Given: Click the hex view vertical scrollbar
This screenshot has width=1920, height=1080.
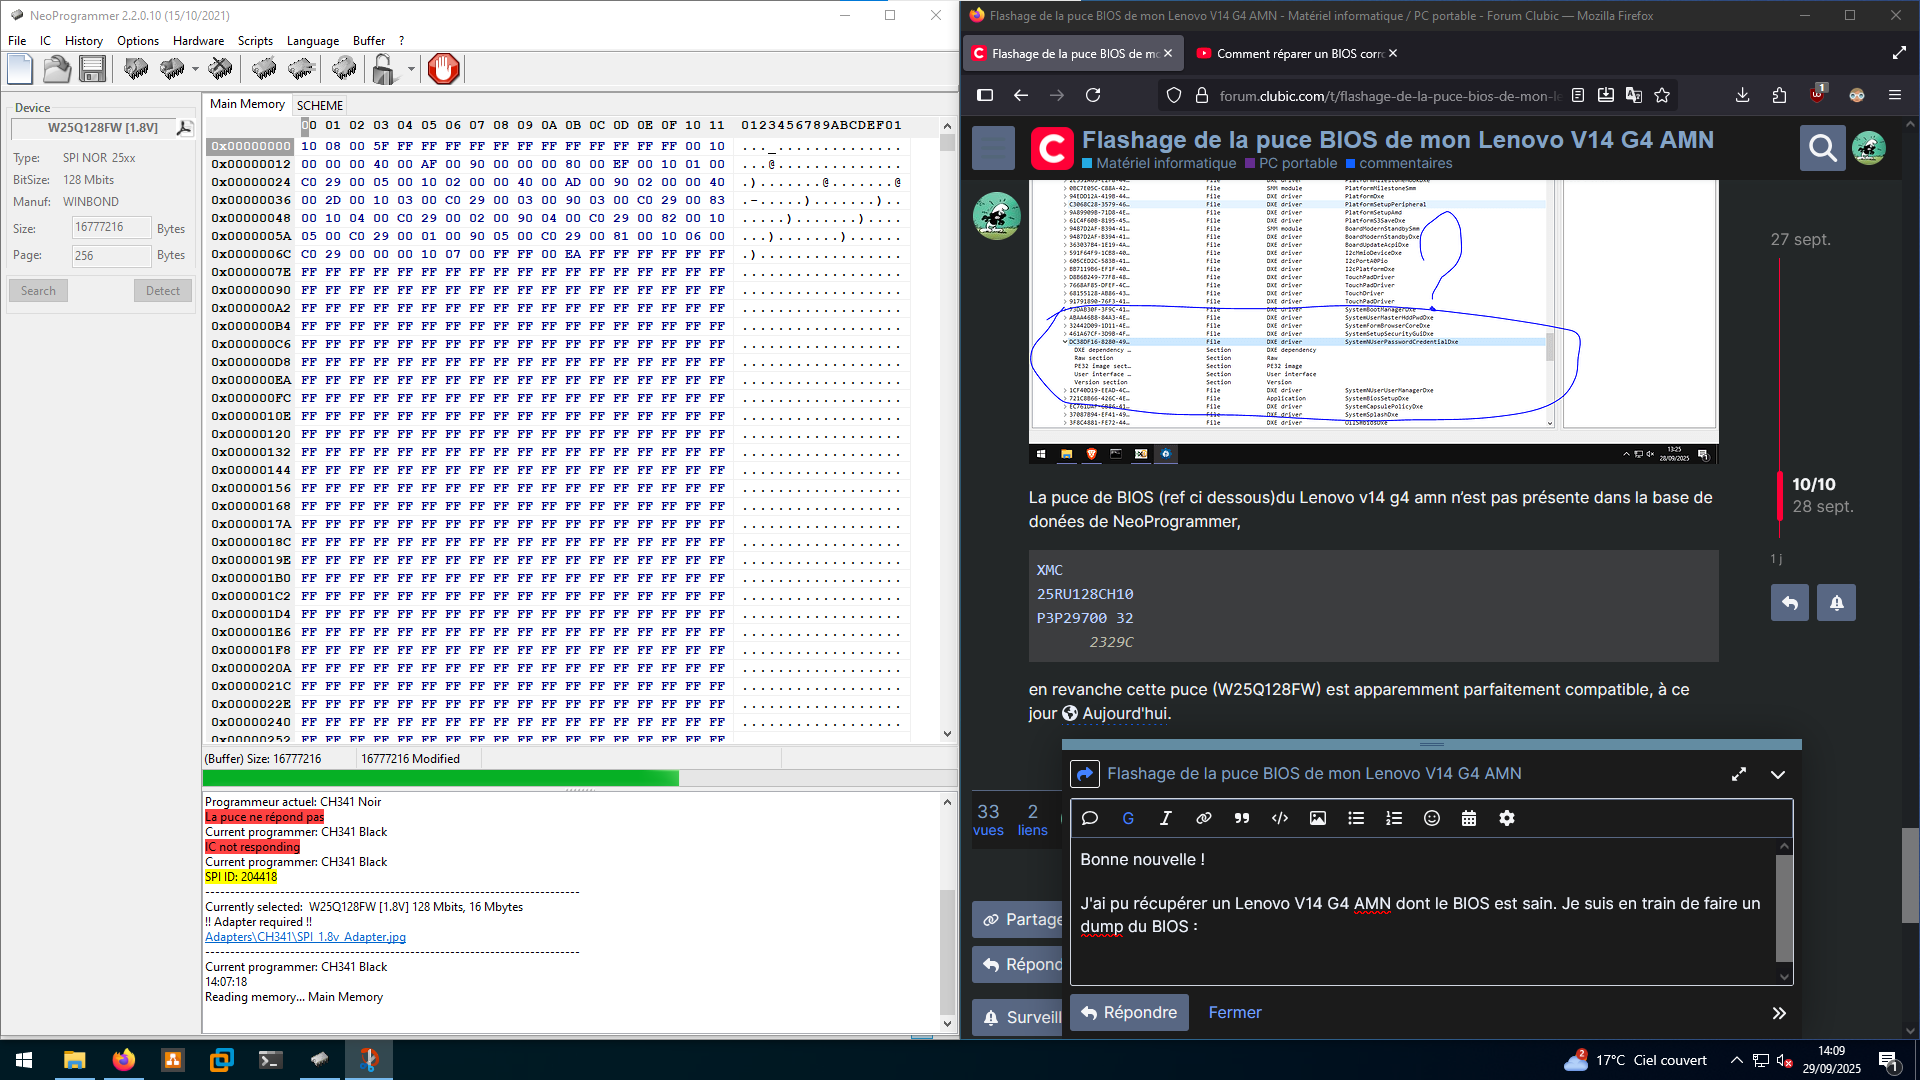Looking at the screenshot, I should (x=947, y=430).
